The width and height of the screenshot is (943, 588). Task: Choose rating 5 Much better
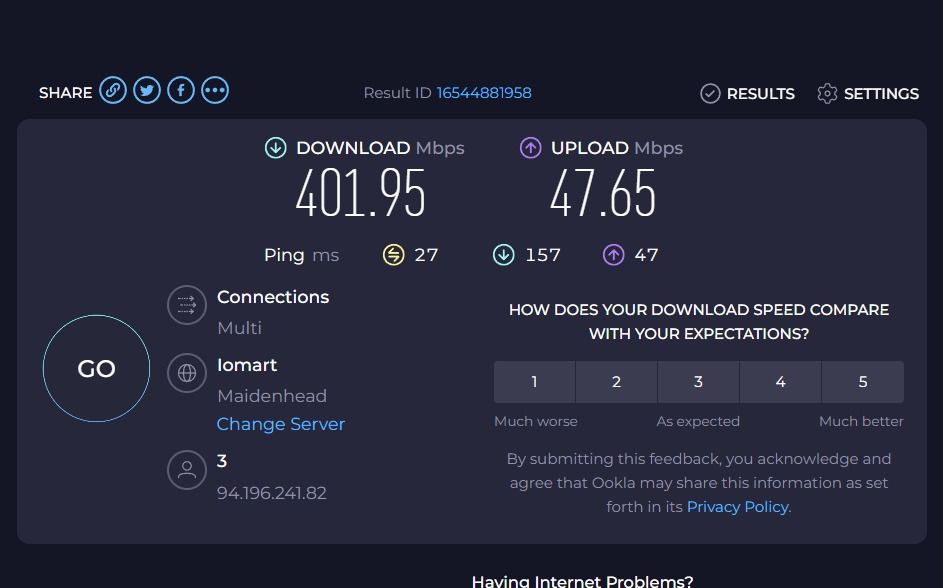point(862,382)
